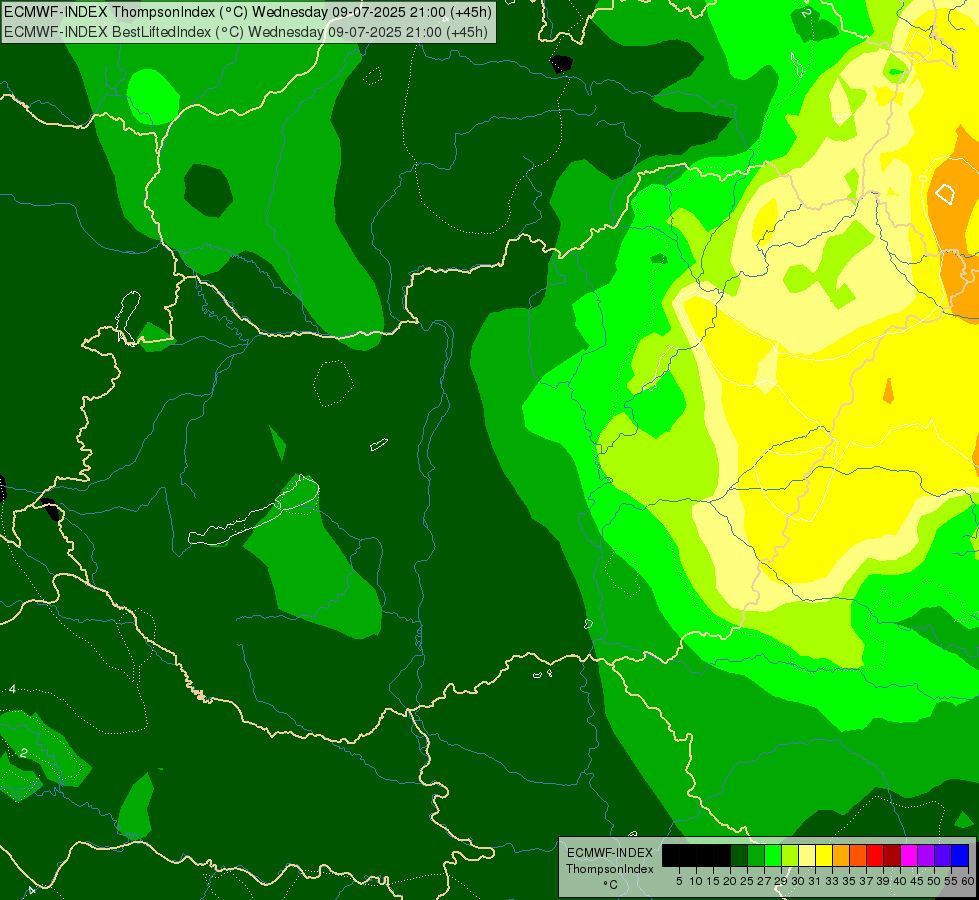Click the 'ECMWF-INDEX BestLiftedIndex' title line
979x900 pixels.
pyautogui.click(x=246, y=32)
